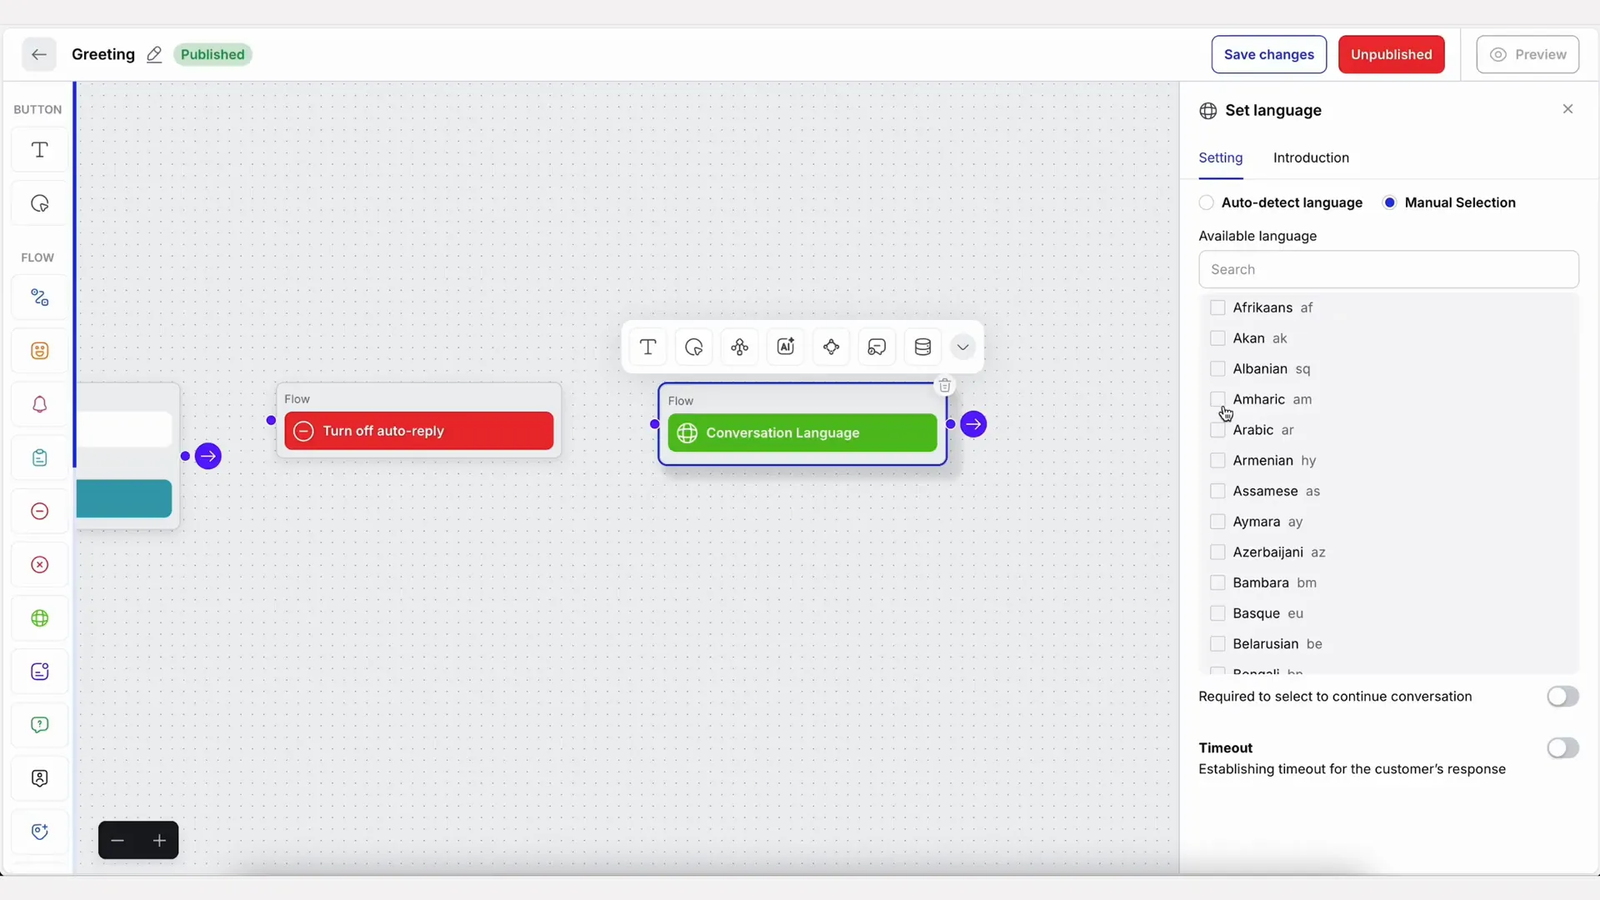
Task: Select the Conversation Language node
Action: click(x=802, y=433)
